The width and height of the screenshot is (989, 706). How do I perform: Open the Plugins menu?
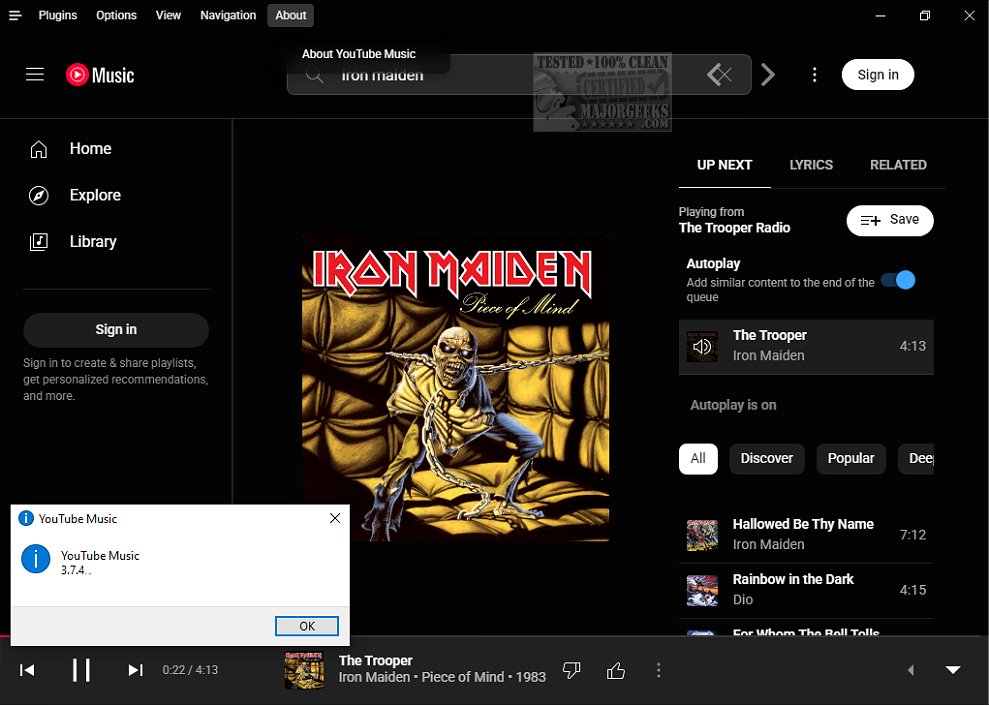[57, 15]
